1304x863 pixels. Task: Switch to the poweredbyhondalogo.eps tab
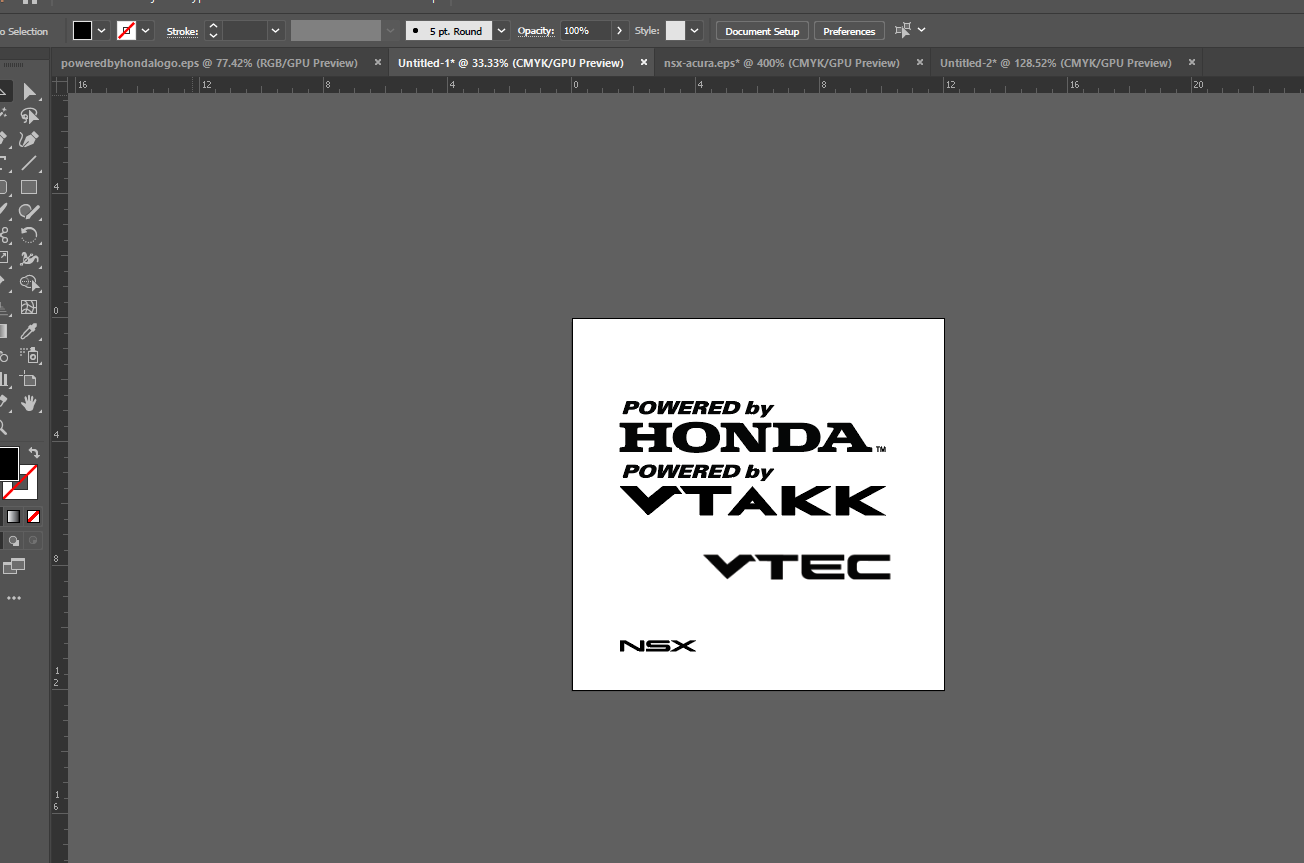pyautogui.click(x=208, y=63)
